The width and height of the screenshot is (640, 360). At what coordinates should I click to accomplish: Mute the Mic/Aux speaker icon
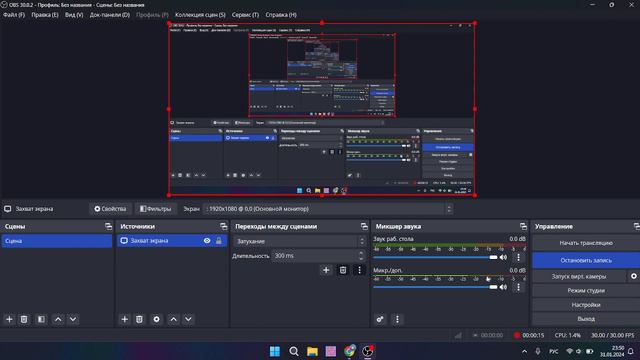pyautogui.click(x=504, y=287)
